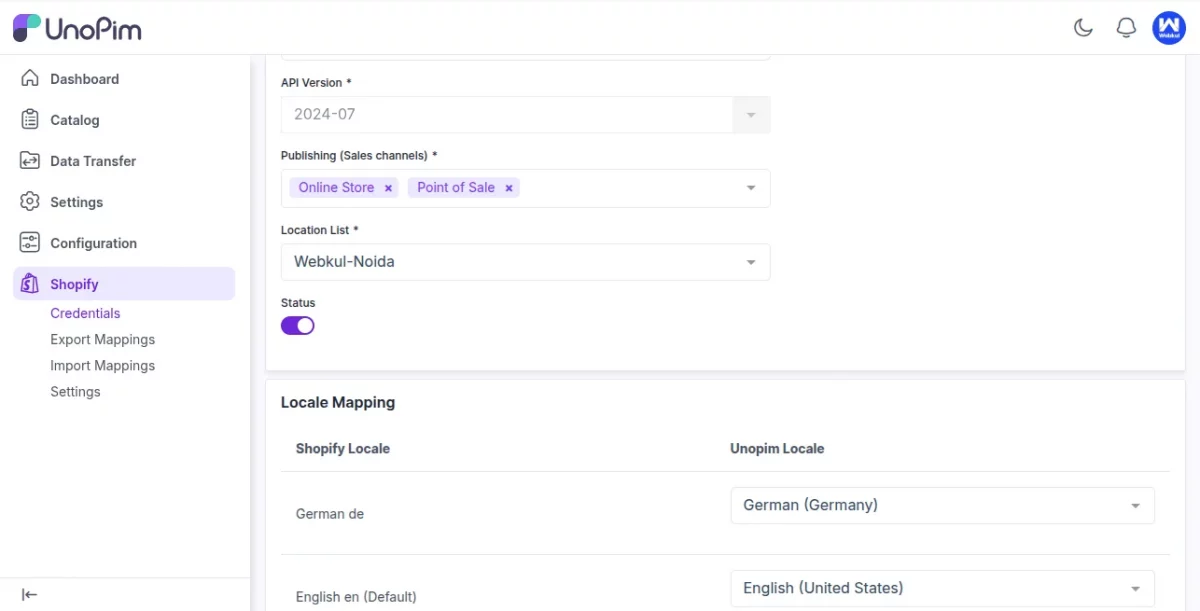Open the Dashboard from the sidebar
Viewport: 1200px width, 611px height.
84,78
